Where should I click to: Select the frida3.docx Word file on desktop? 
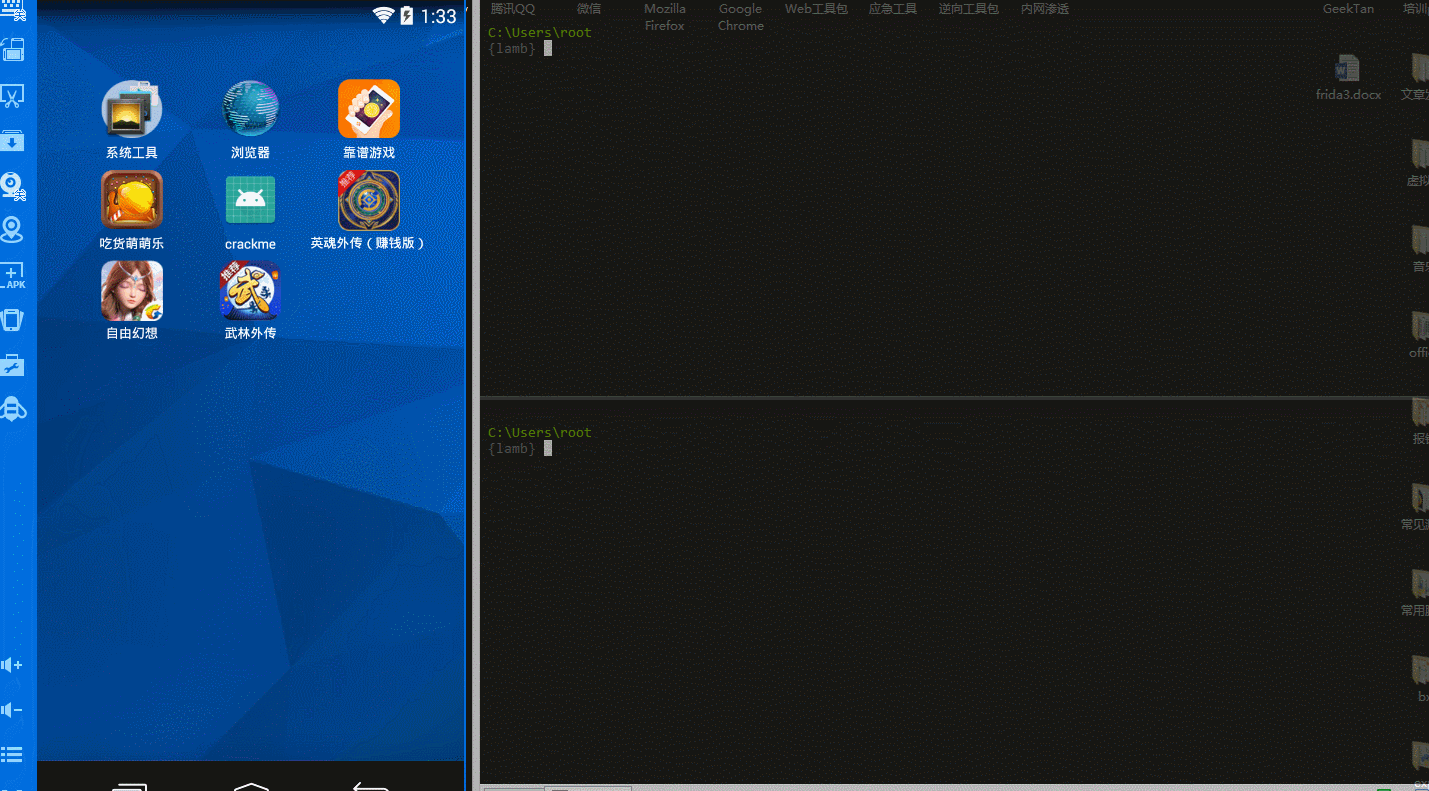(x=1348, y=78)
